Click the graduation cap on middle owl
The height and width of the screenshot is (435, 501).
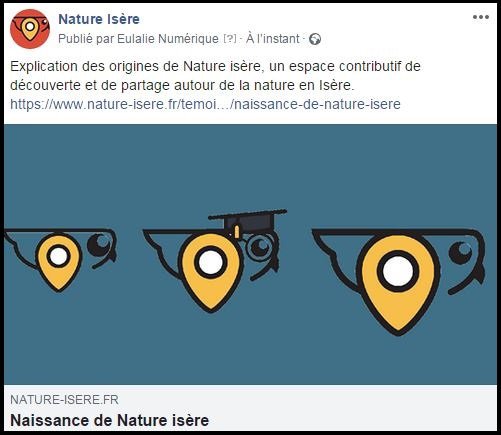point(247,222)
